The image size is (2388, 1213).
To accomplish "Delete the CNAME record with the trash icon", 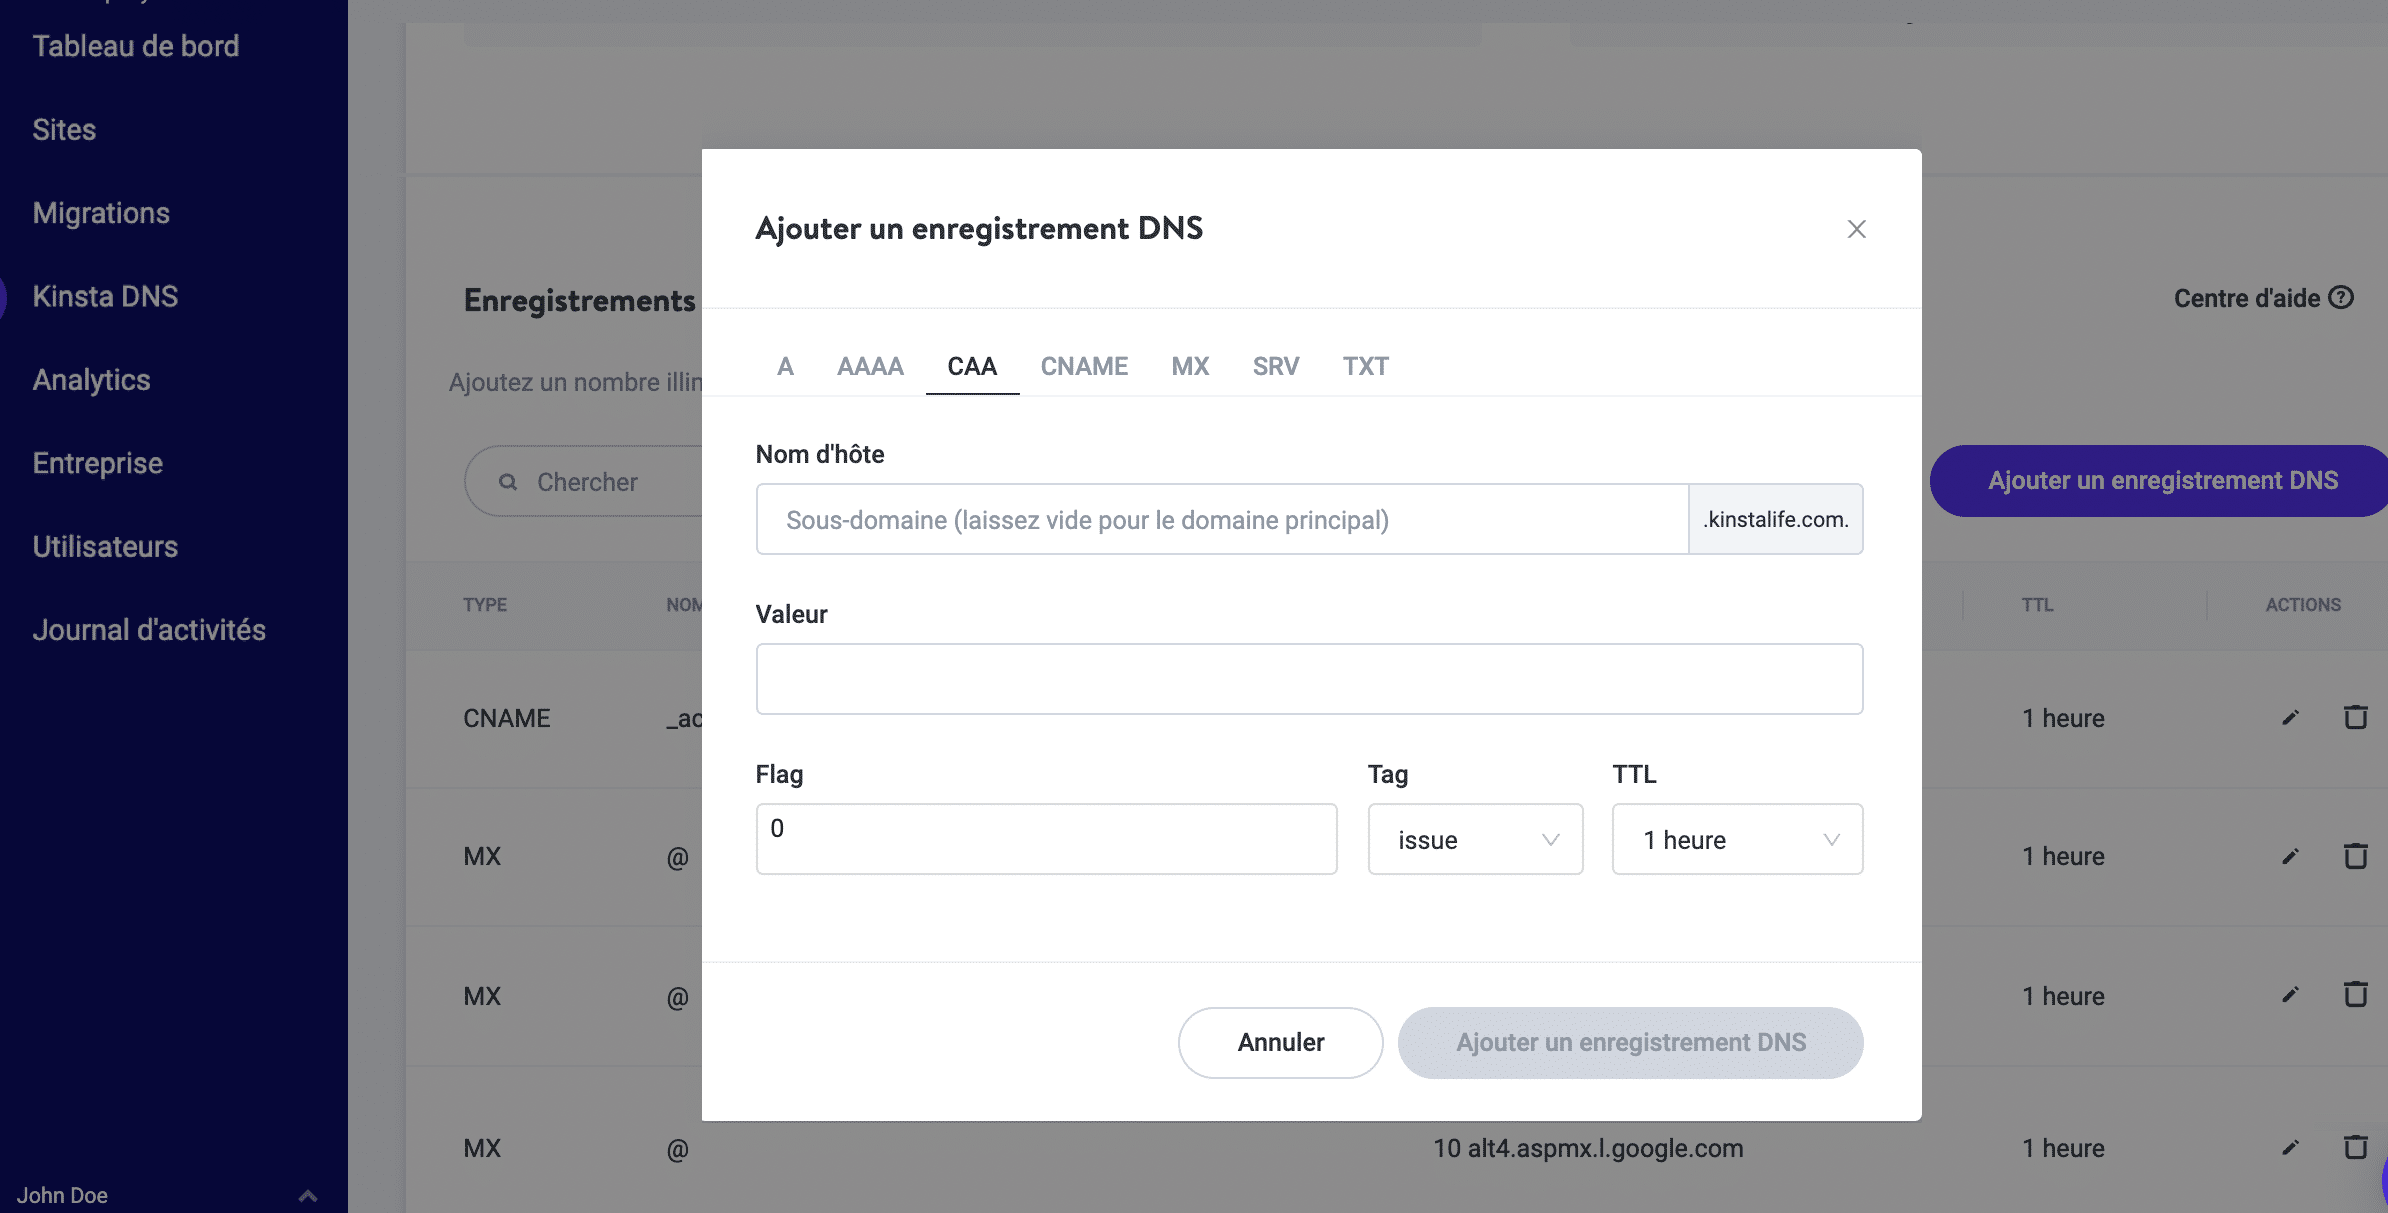I will 2356,717.
